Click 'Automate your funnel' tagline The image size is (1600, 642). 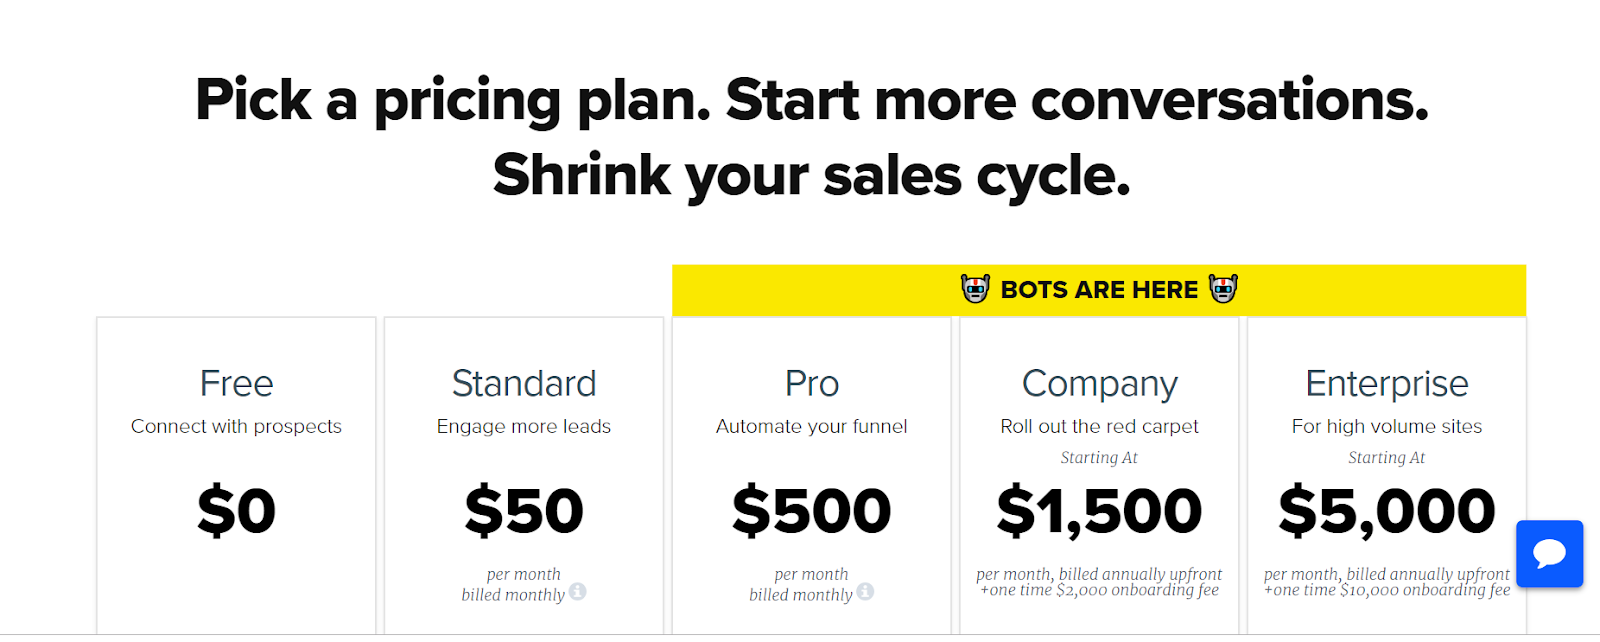812,427
